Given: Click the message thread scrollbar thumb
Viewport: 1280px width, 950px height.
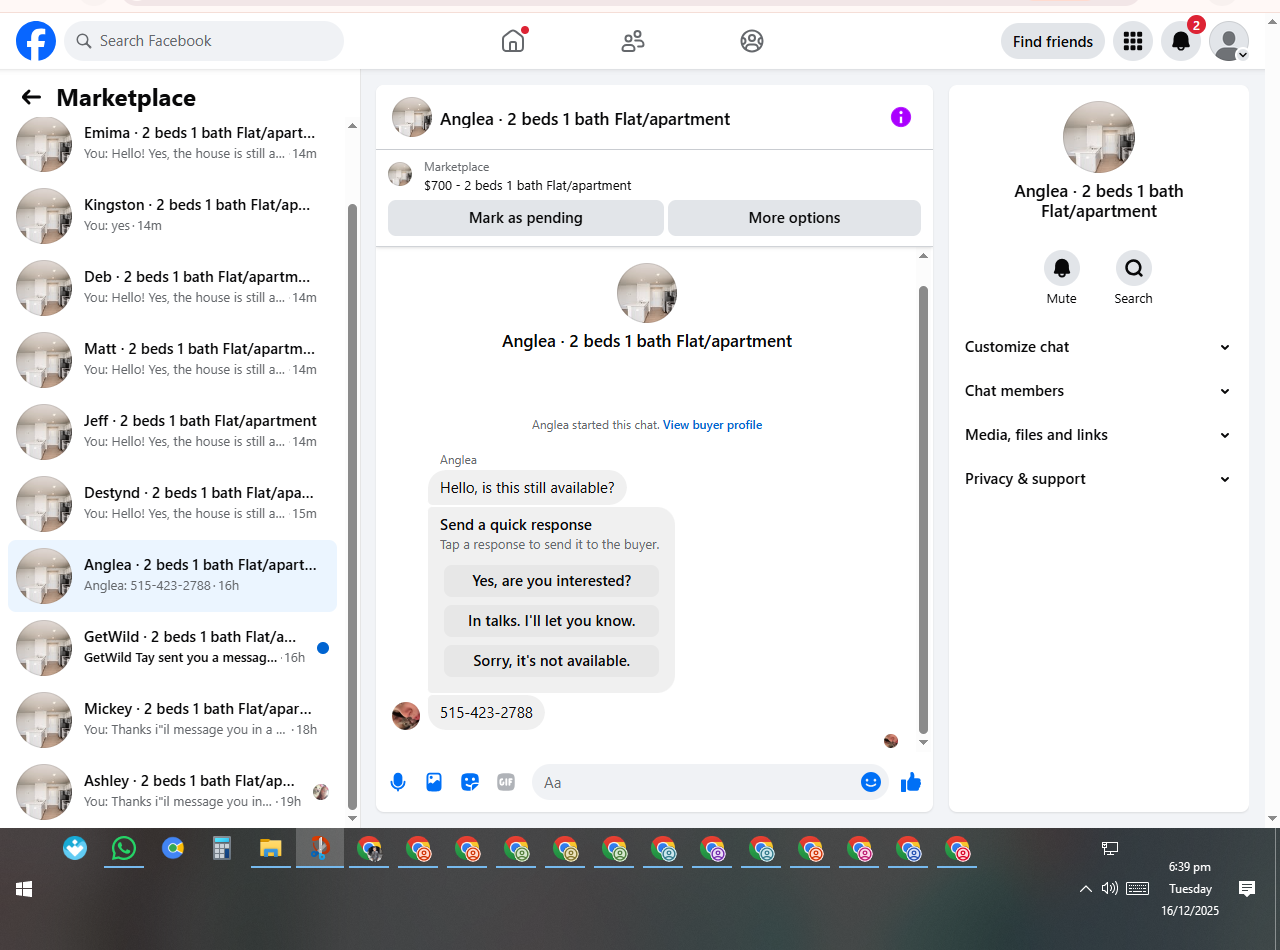Looking at the screenshot, I should pyautogui.click(x=923, y=510).
